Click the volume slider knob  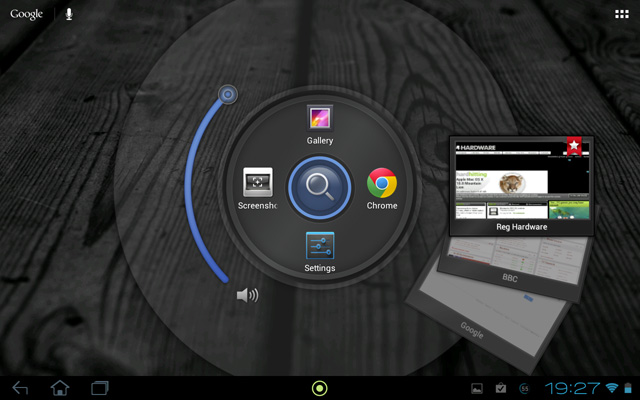(x=228, y=95)
